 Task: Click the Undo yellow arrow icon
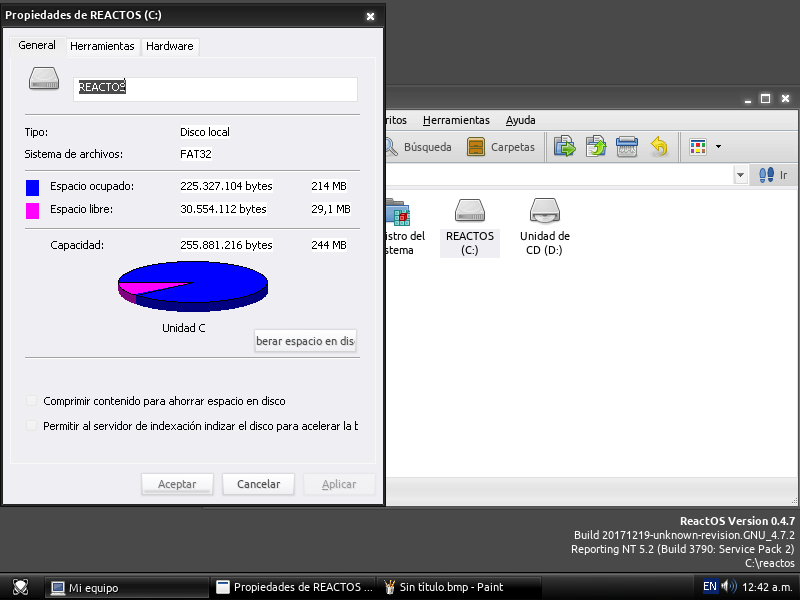(x=659, y=147)
